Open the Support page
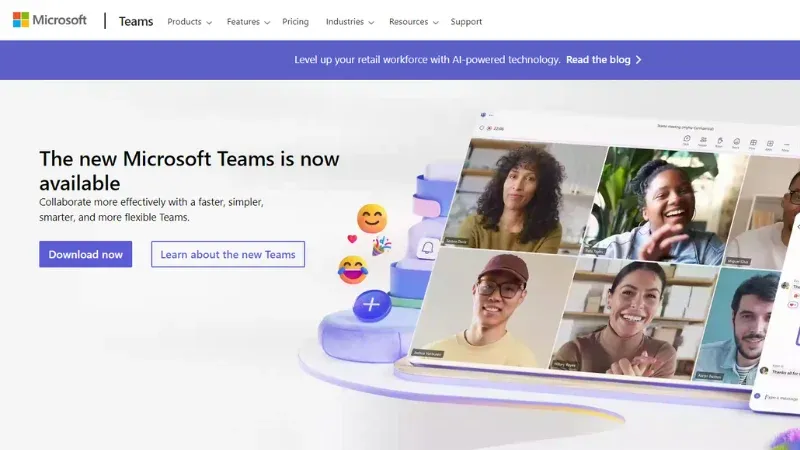 466,22
